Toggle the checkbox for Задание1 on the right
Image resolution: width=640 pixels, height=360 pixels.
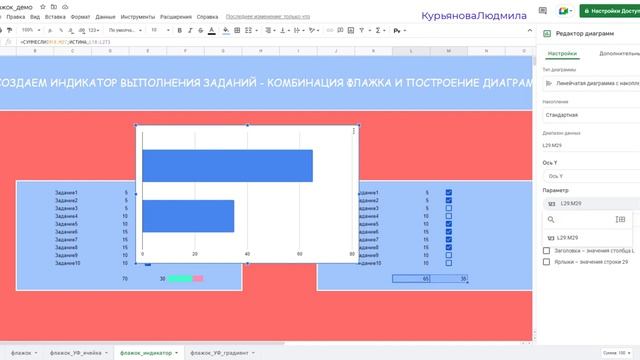pos(449,192)
